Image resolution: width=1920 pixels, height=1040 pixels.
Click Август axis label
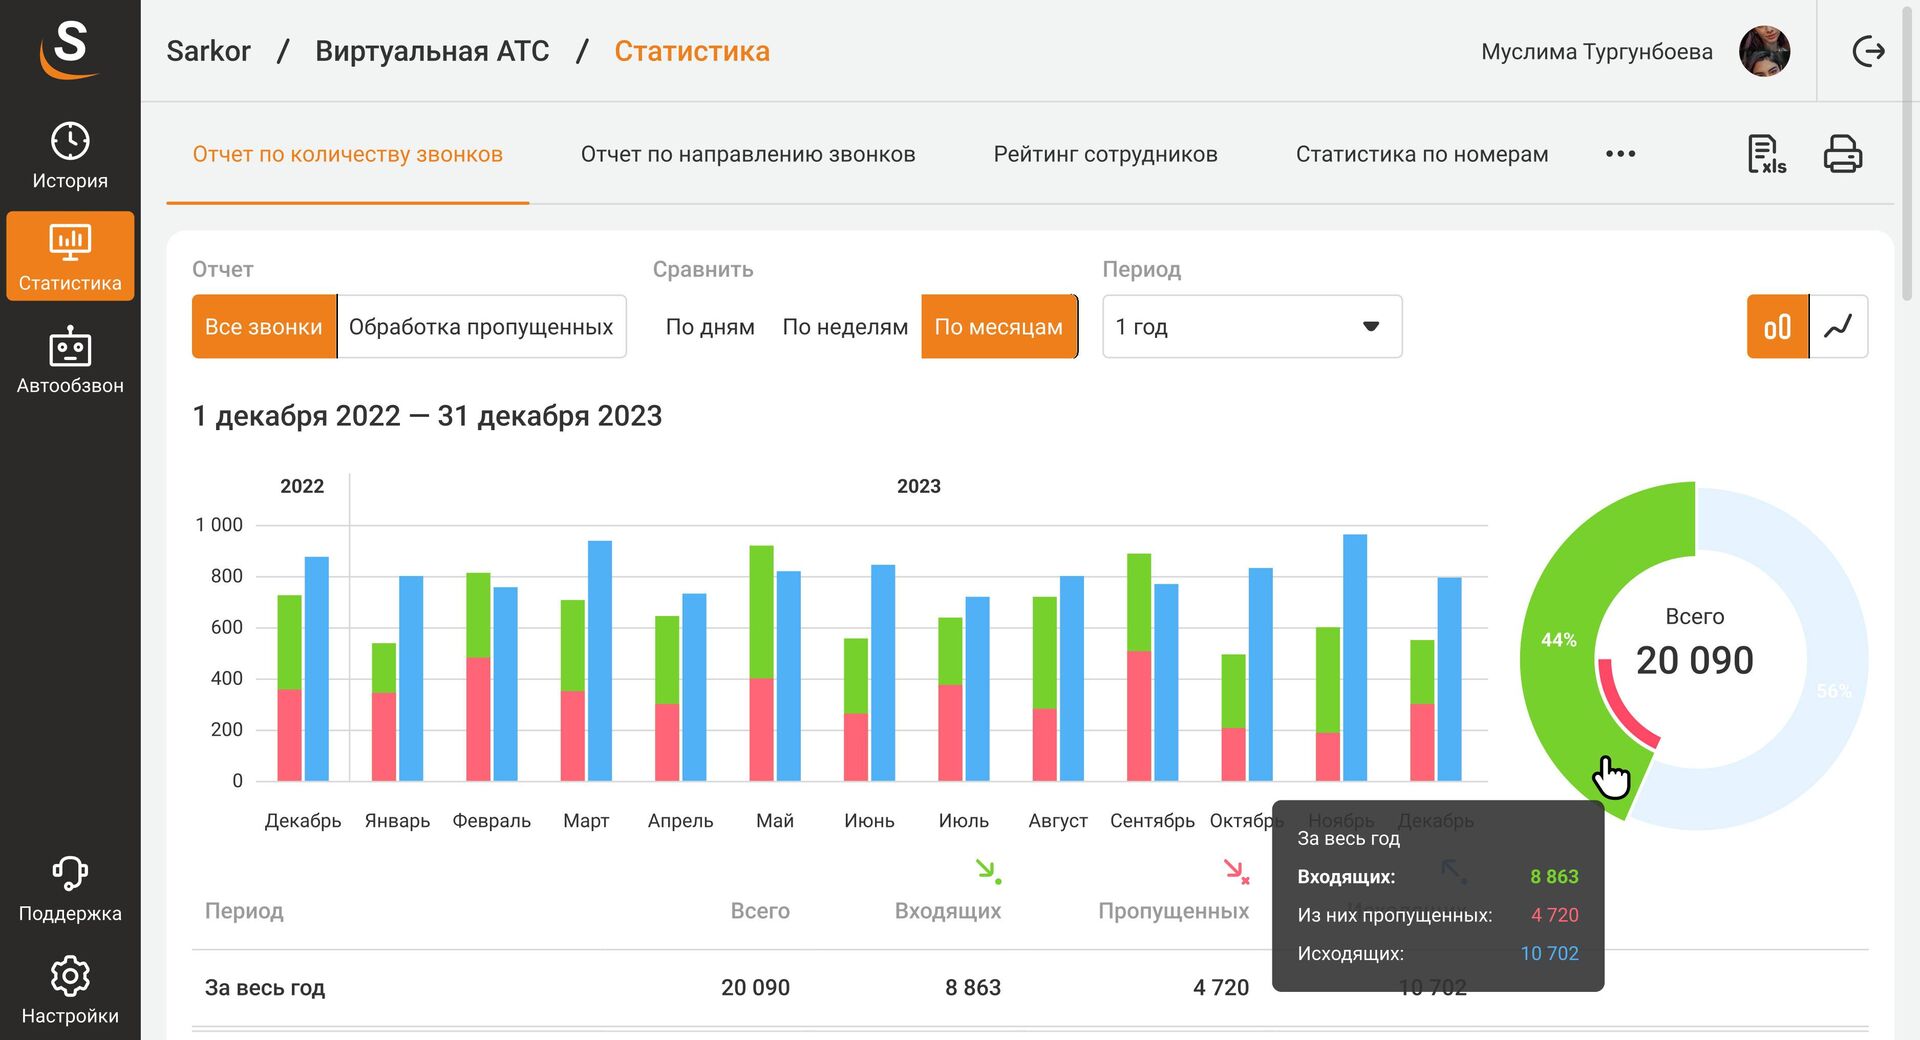[x=1058, y=821]
